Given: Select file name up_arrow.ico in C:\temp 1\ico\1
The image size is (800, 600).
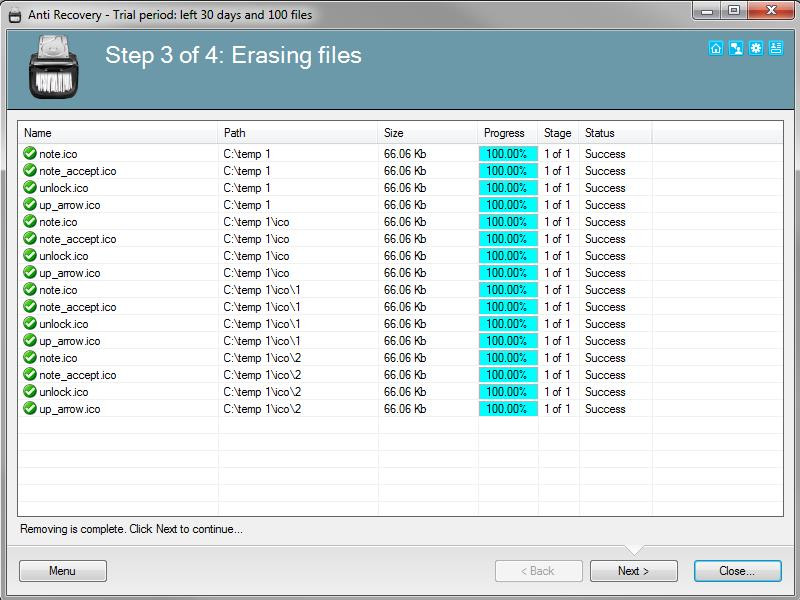Looking at the screenshot, I should click(70, 341).
